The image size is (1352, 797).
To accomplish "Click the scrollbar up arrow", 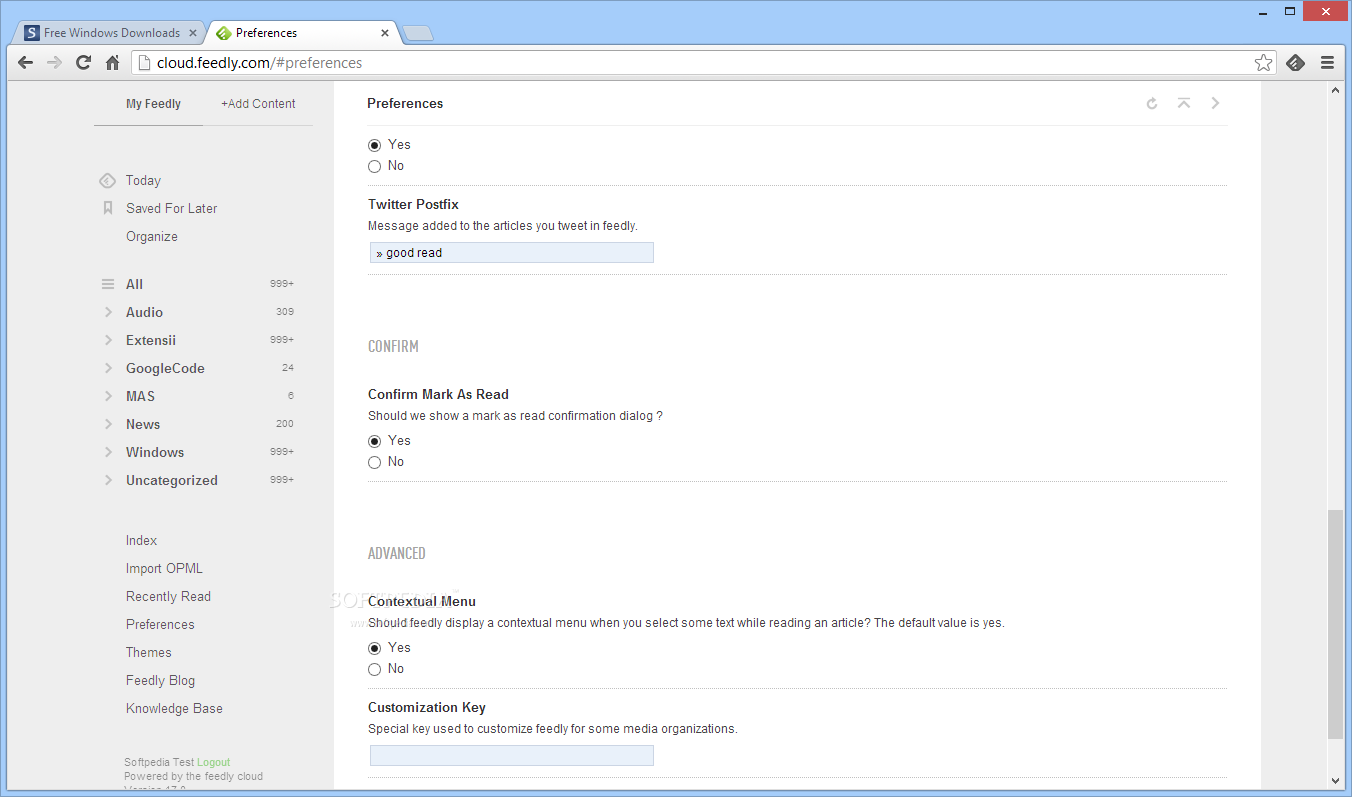I will 1336,90.
